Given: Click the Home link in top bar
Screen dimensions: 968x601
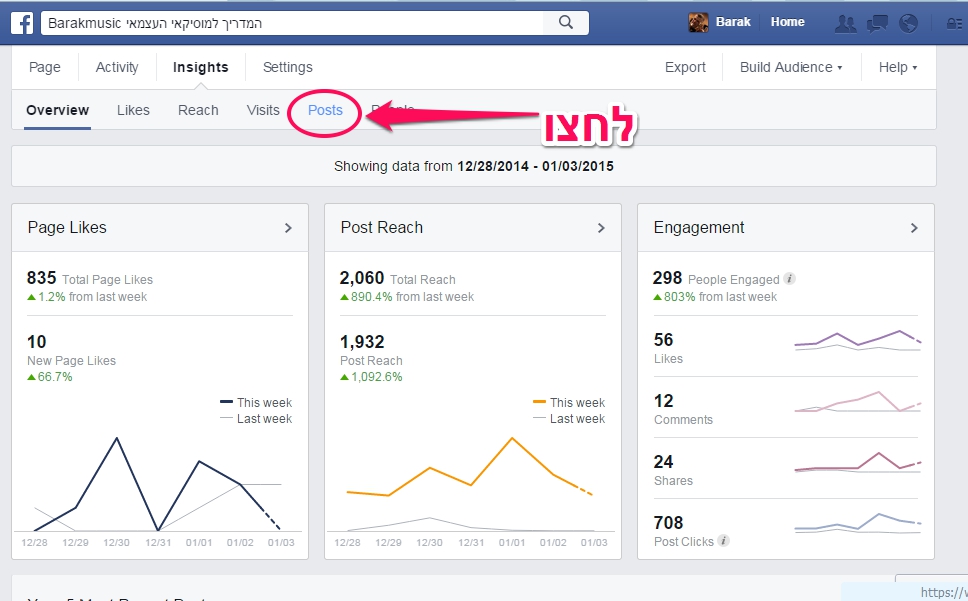Looking at the screenshot, I should [x=788, y=22].
